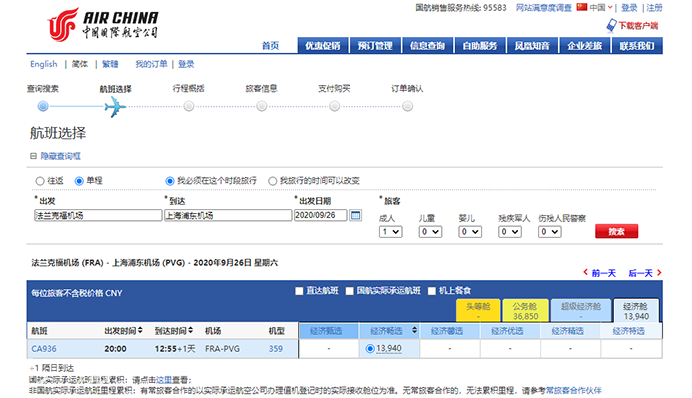Go to 后一天 next day

pyautogui.click(x=640, y=273)
